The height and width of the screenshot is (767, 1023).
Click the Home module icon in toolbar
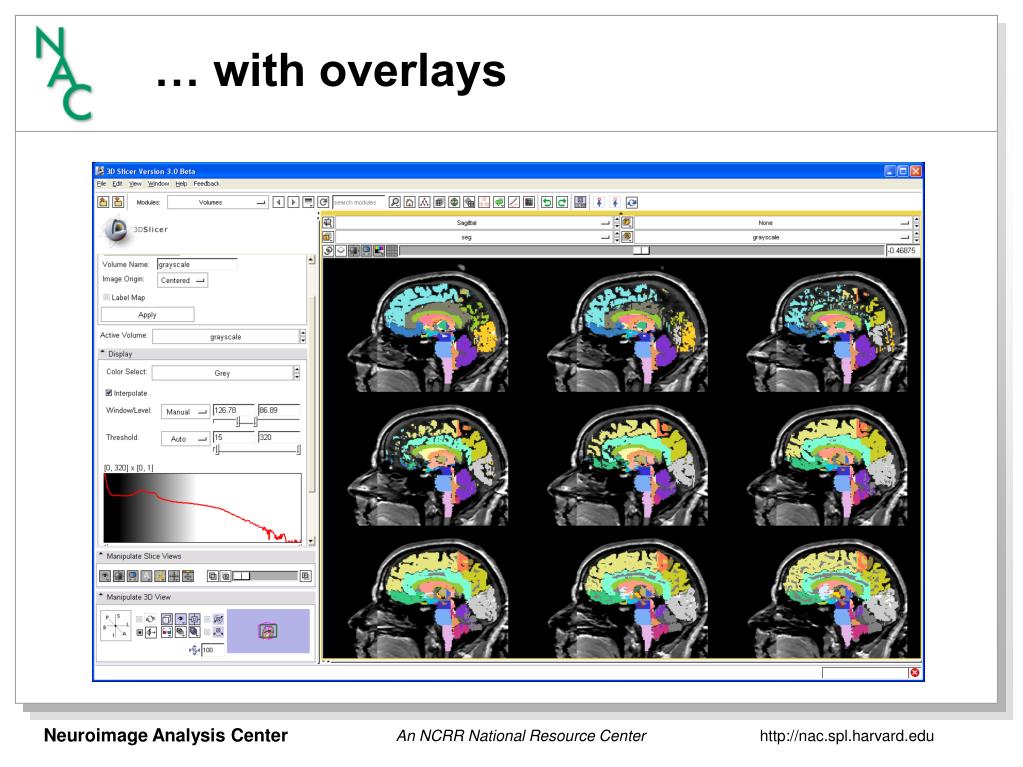[x=410, y=202]
